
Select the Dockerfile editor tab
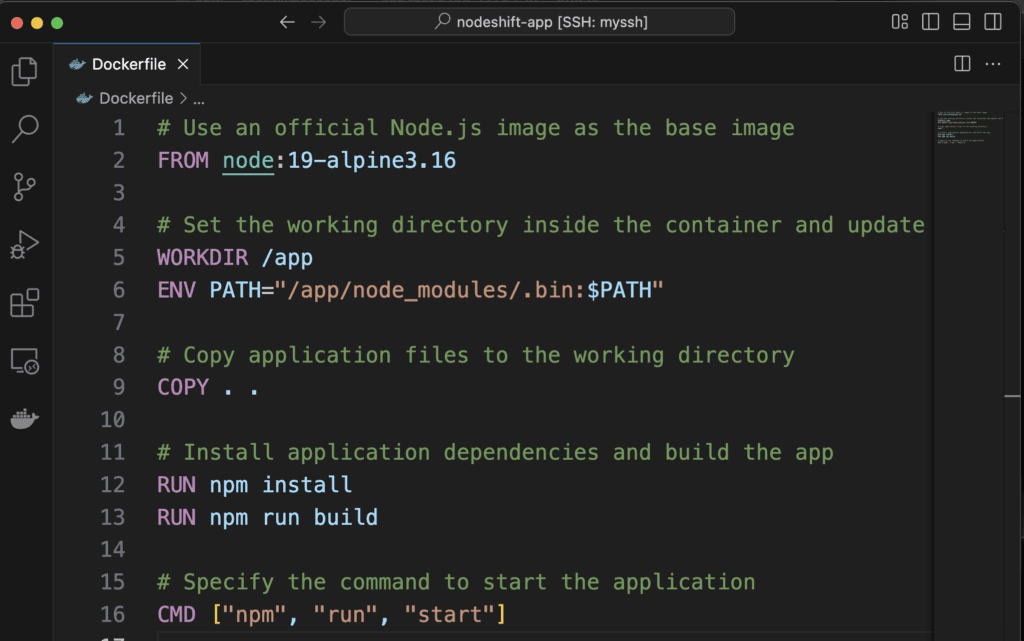pyautogui.click(x=128, y=64)
